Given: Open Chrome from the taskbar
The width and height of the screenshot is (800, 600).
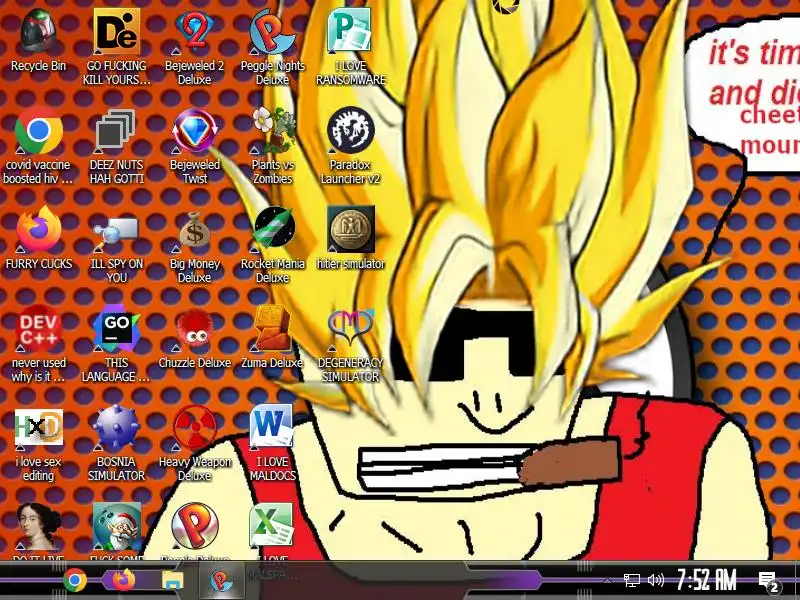Looking at the screenshot, I should (x=75, y=581).
